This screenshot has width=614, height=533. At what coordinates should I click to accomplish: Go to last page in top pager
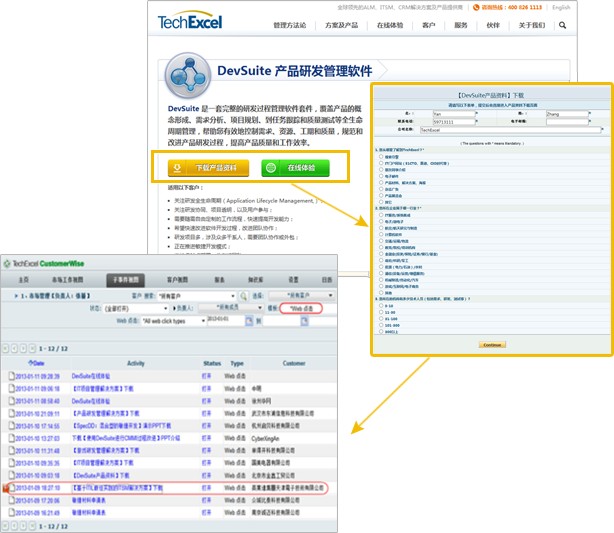tap(33, 348)
